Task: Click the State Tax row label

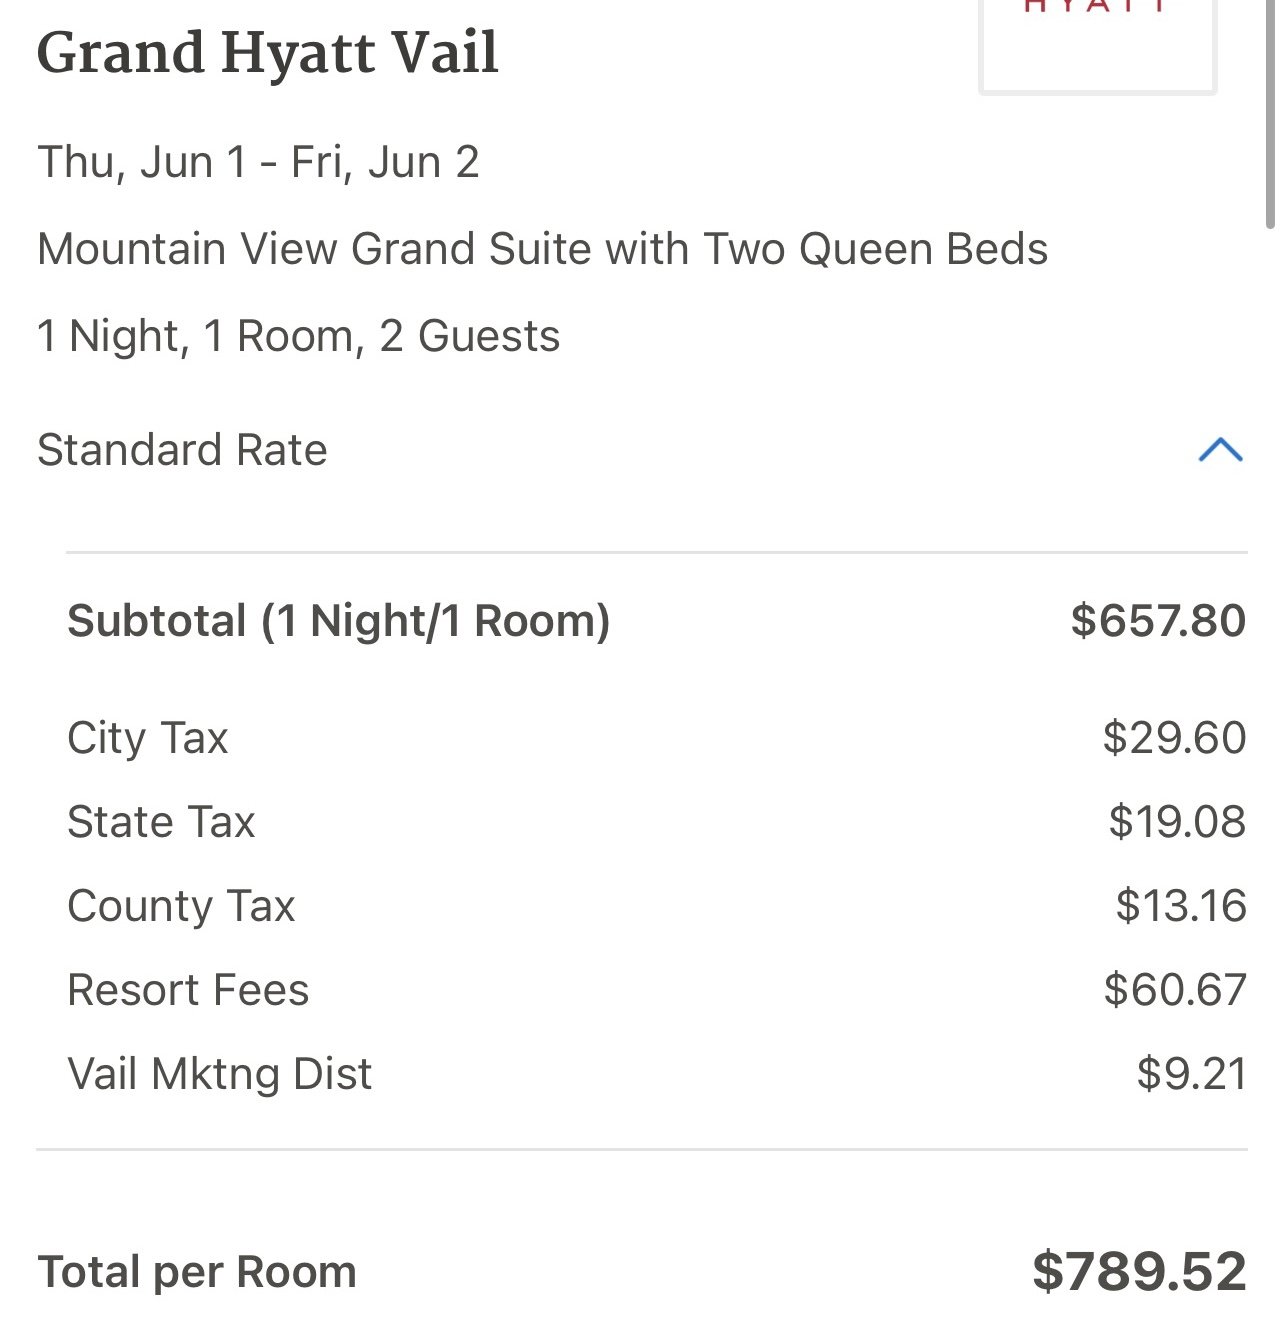Action: pyautogui.click(x=161, y=822)
